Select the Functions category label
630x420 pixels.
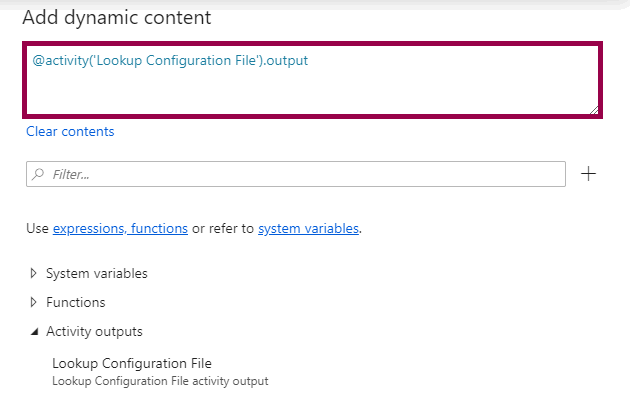tap(75, 302)
